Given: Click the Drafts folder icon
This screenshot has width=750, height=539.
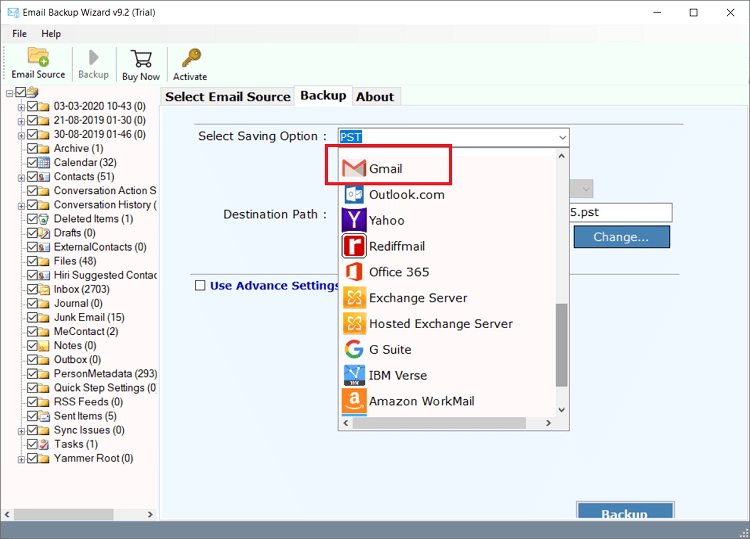Looking at the screenshot, I should click(x=44, y=233).
